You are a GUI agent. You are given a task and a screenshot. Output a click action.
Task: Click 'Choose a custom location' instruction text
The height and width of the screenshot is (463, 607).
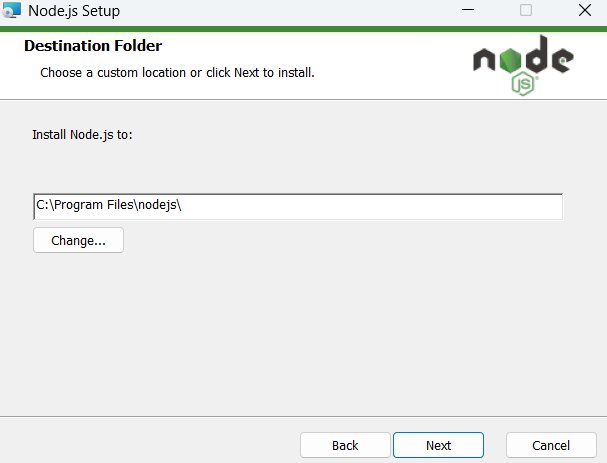point(177,72)
